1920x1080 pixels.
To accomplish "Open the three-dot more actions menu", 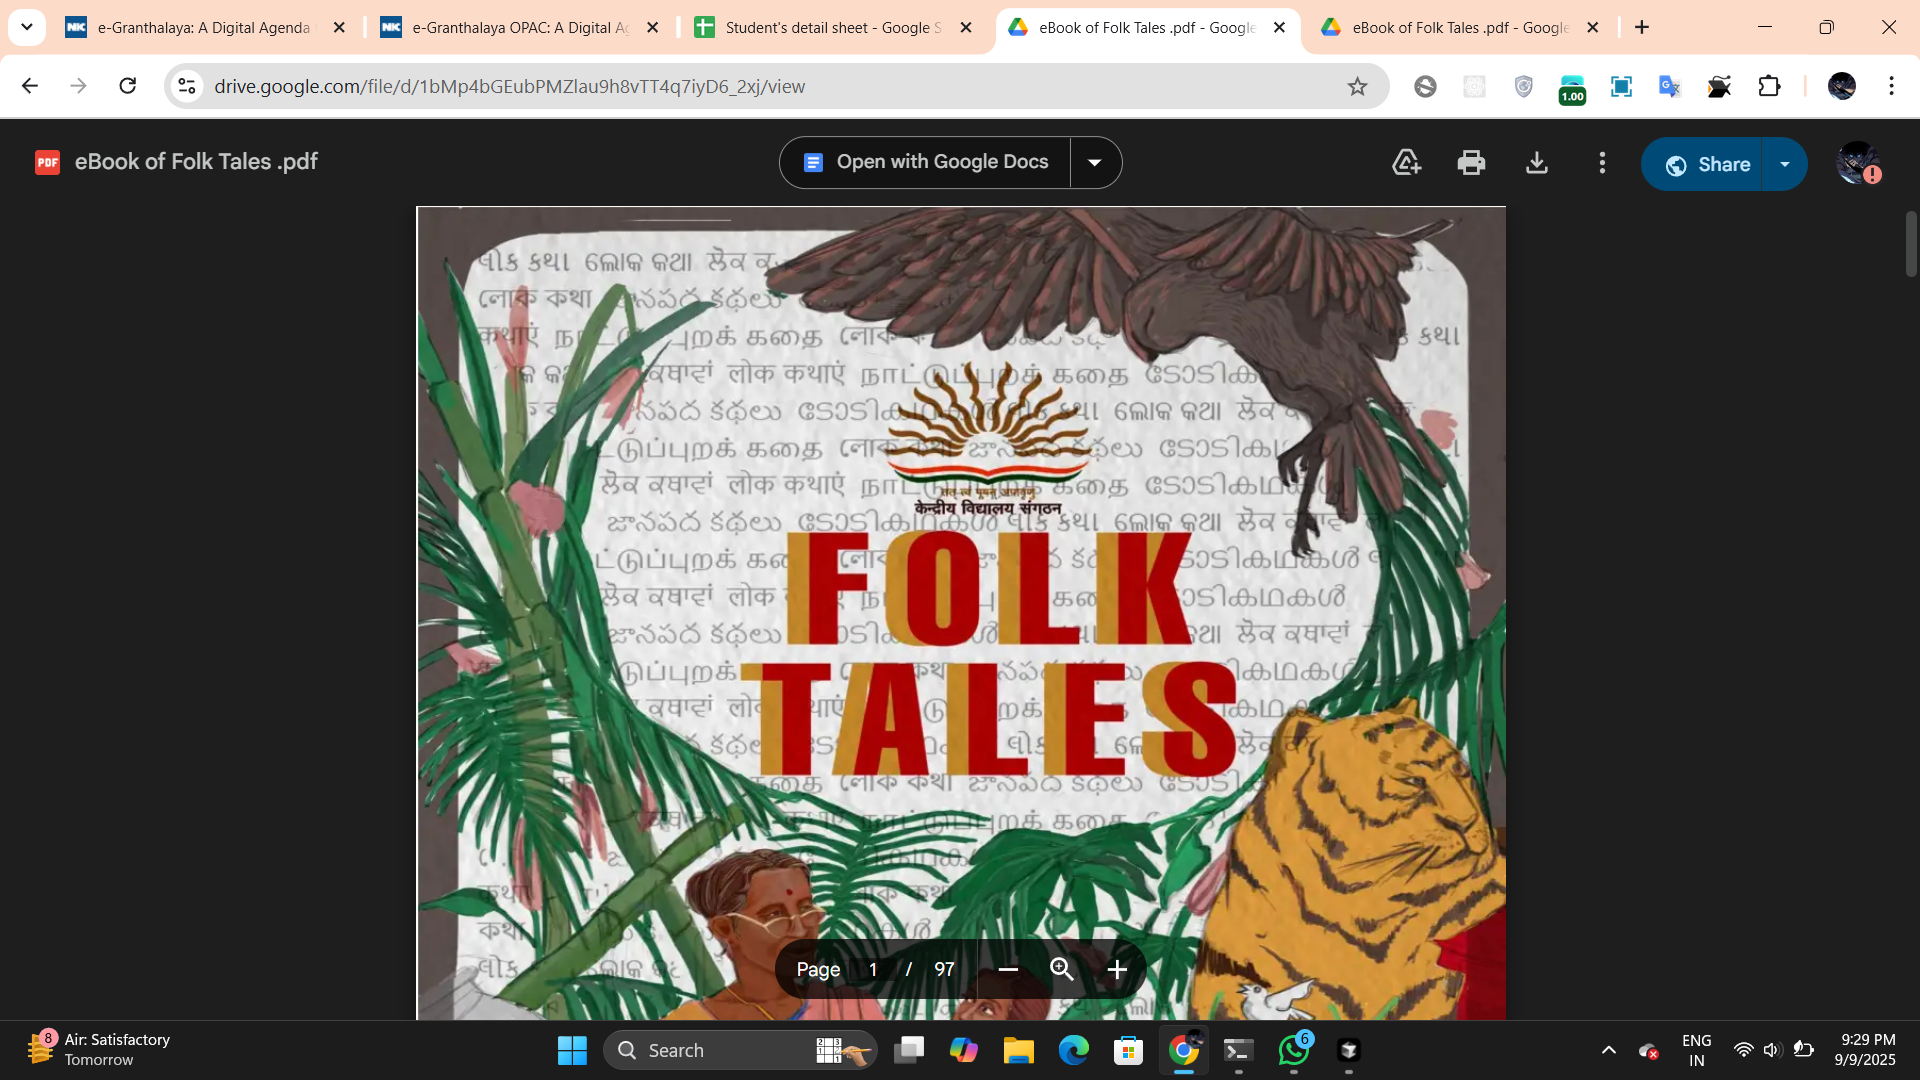I will 1602,163.
